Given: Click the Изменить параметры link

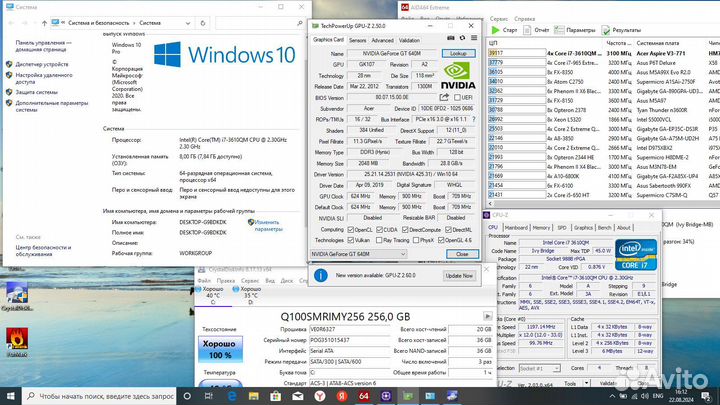Looking at the screenshot, I should [268, 225].
